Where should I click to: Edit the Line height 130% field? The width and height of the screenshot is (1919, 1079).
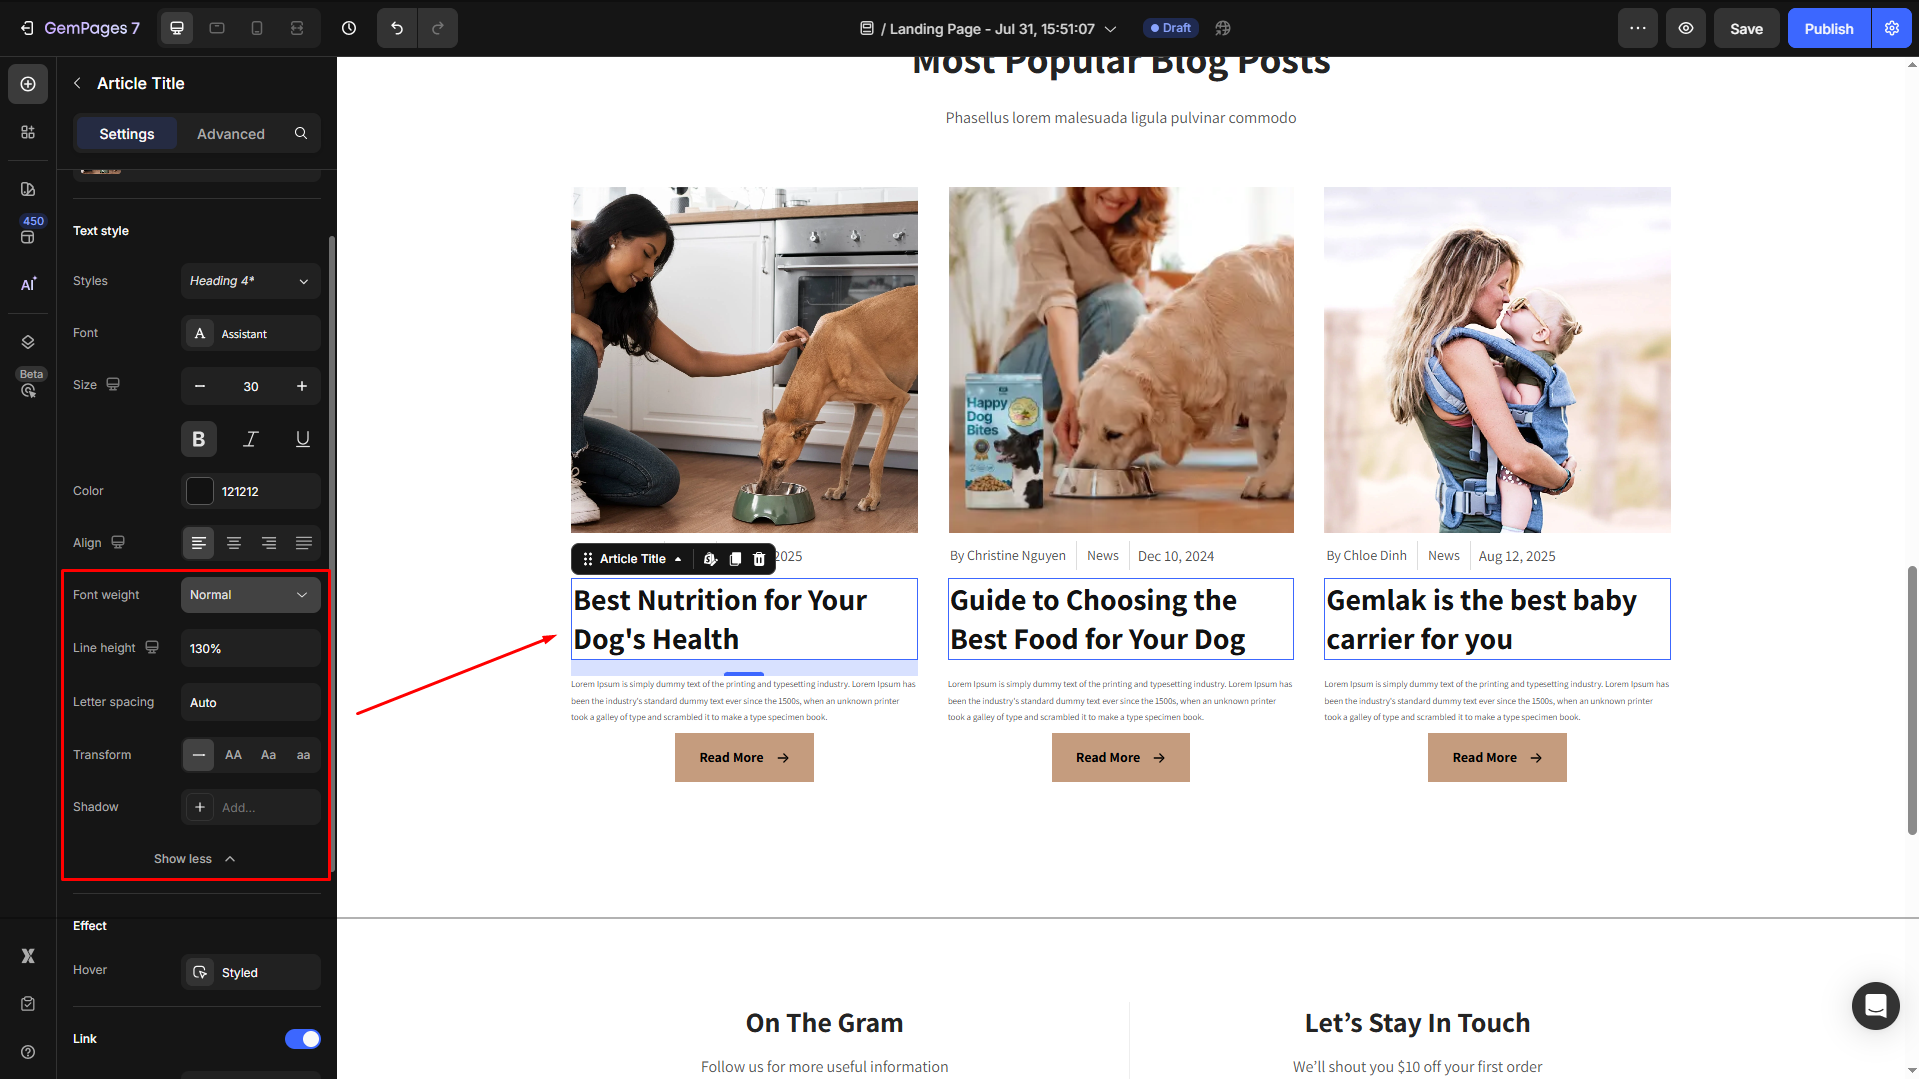[x=251, y=648]
